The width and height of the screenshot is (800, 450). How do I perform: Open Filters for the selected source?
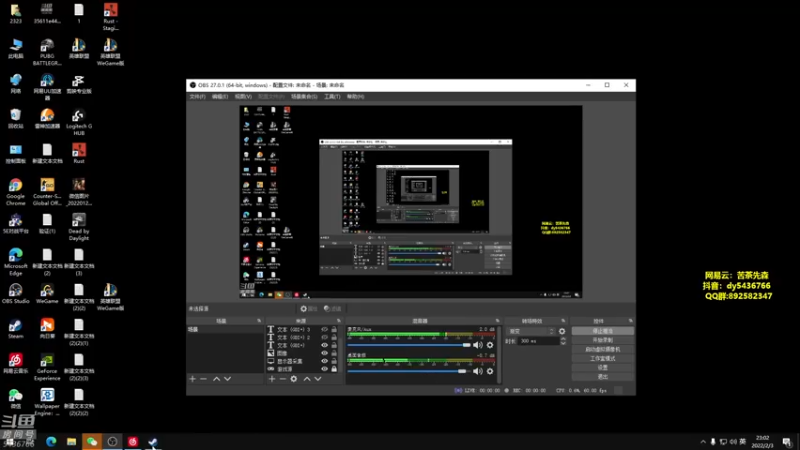click(x=333, y=309)
